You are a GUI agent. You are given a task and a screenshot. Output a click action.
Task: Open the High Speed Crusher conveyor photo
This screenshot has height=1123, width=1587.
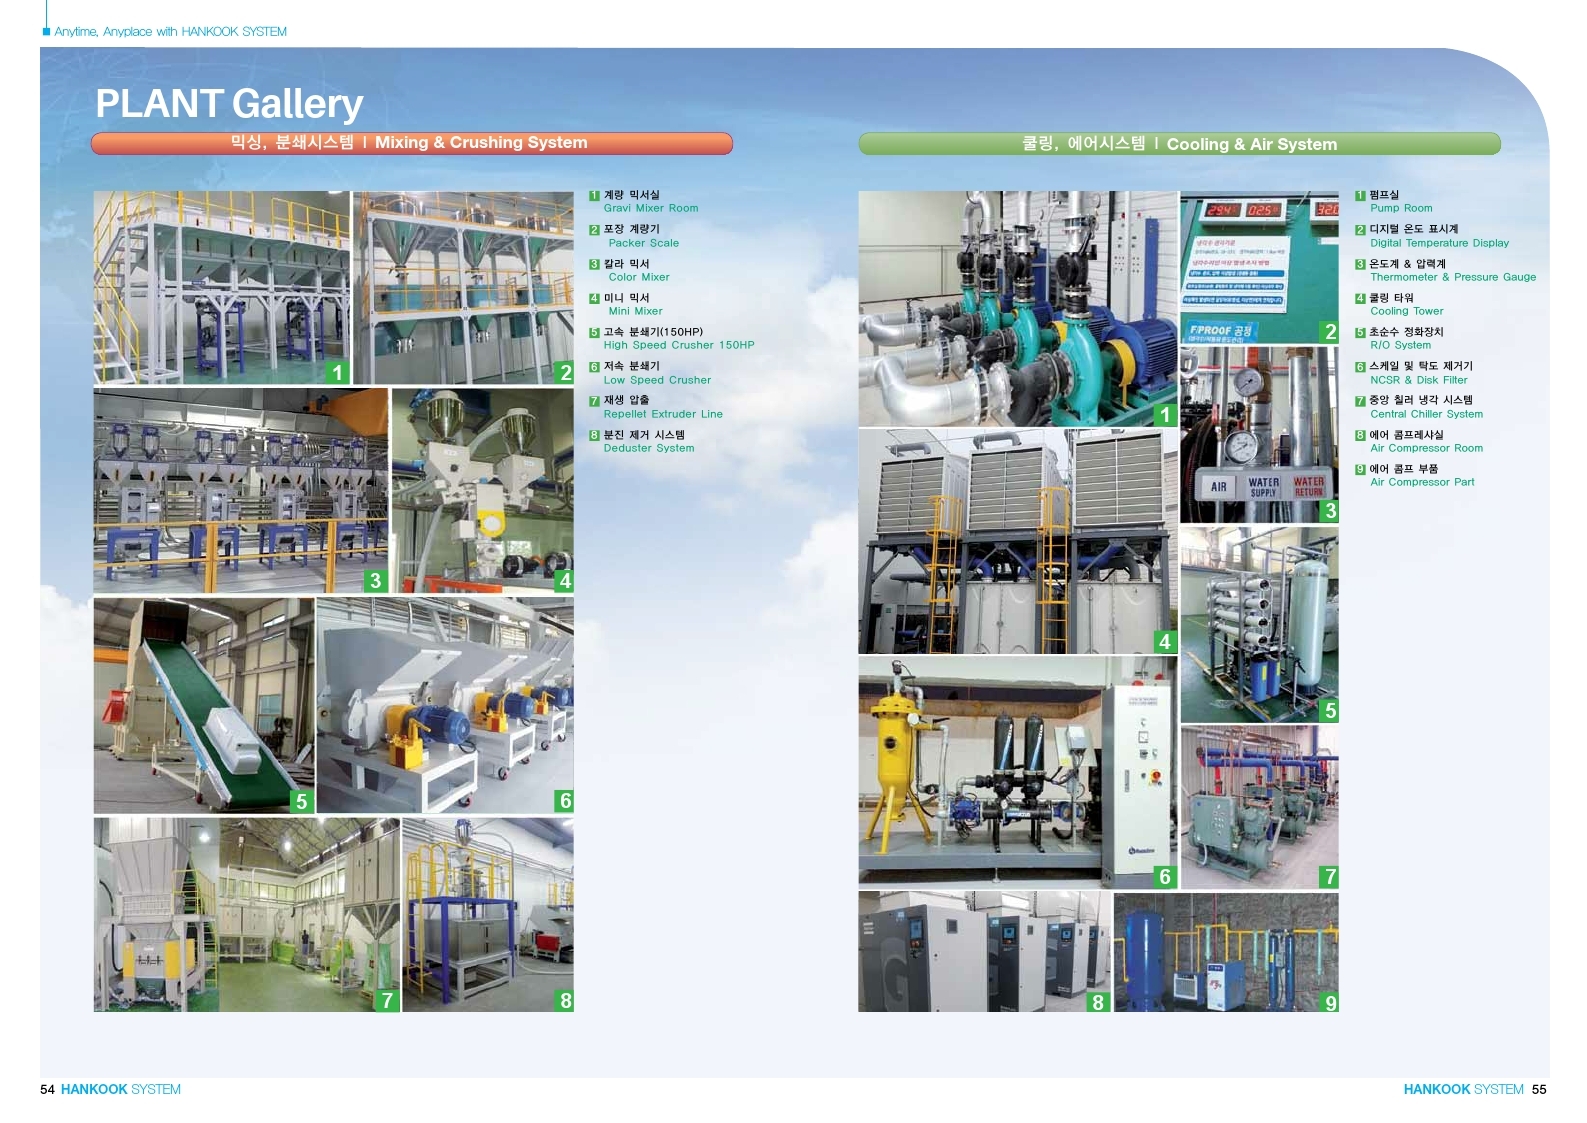[204, 705]
